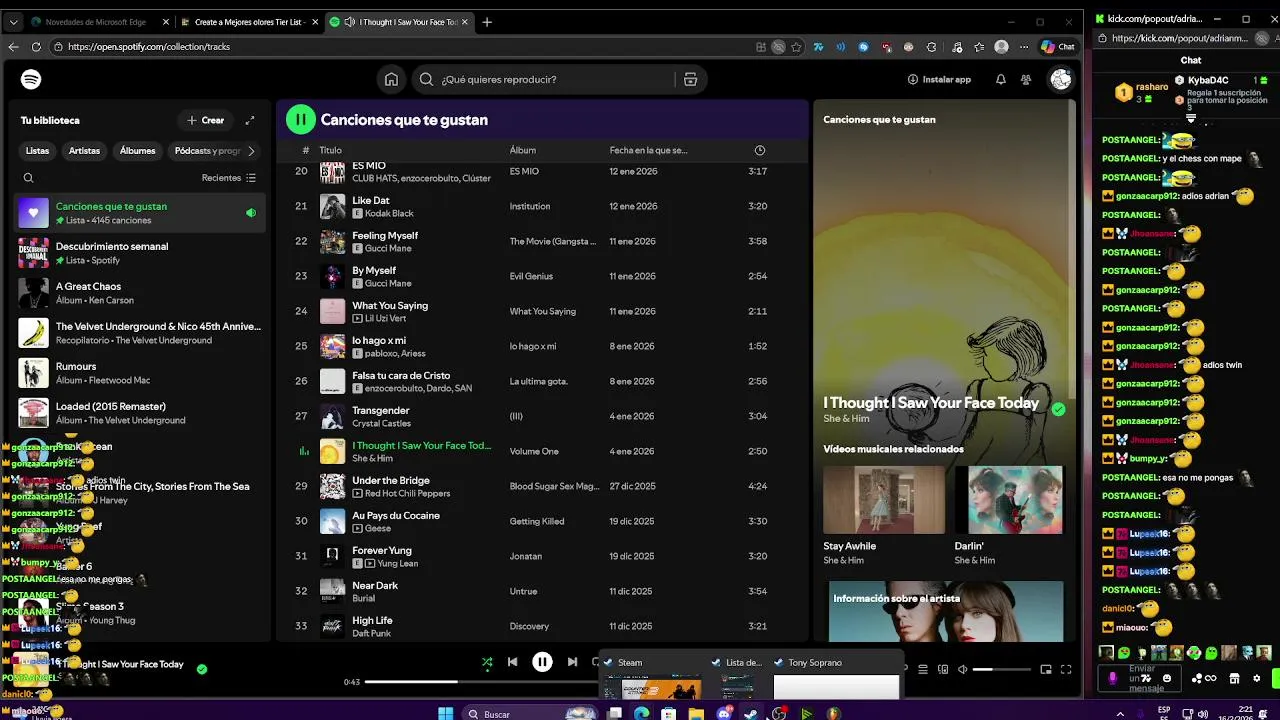
Task: Show more library filter chips arrow
Action: point(251,151)
